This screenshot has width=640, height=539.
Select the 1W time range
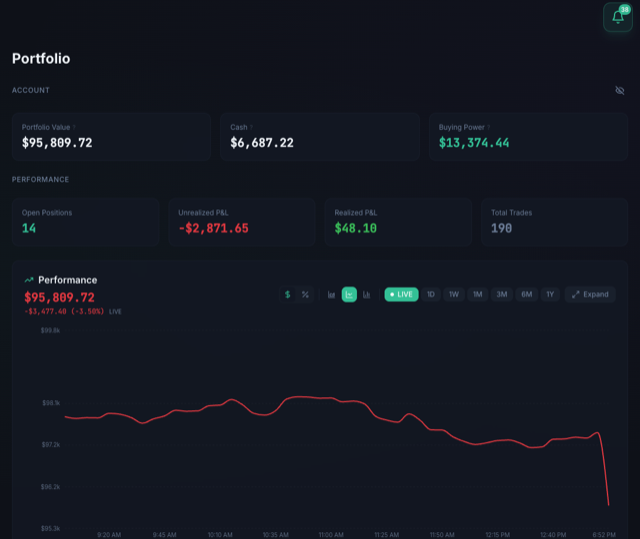tap(454, 295)
